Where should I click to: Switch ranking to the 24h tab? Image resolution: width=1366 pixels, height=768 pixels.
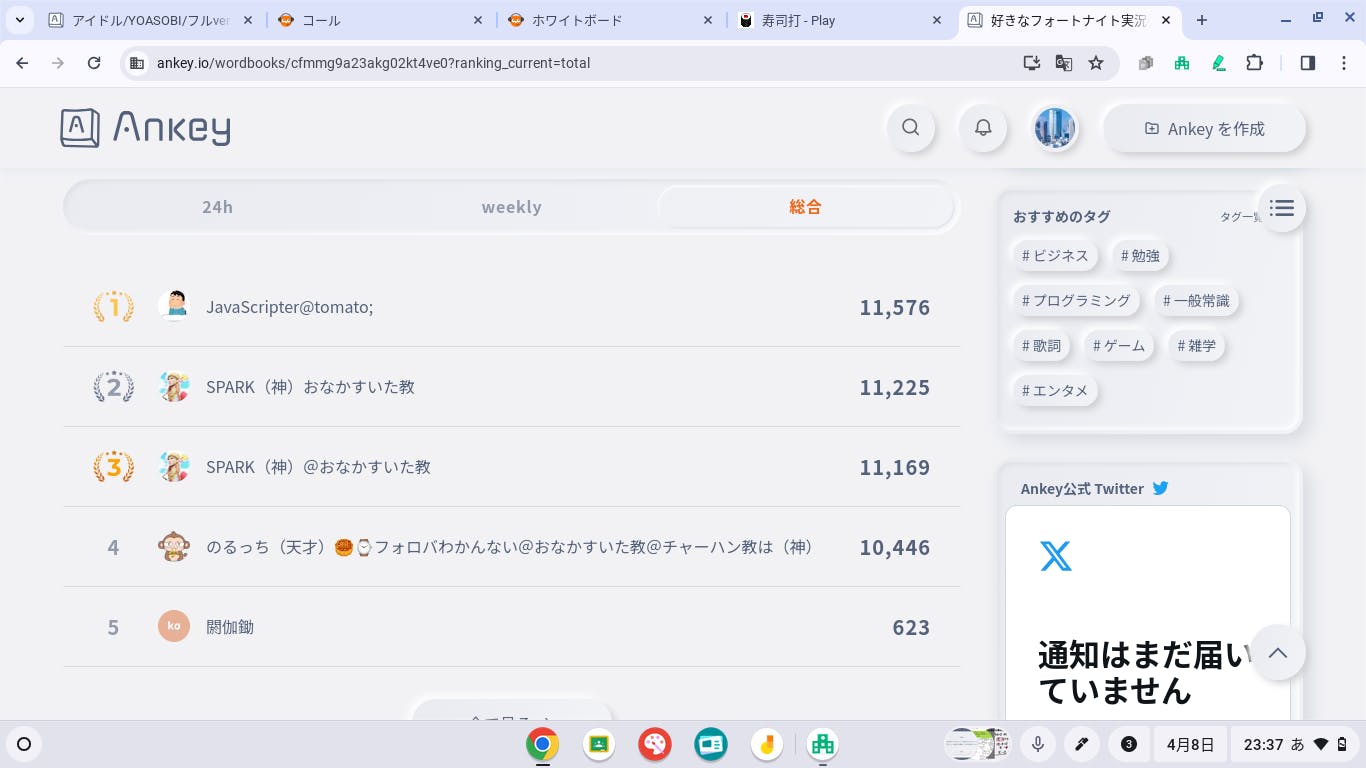click(217, 207)
